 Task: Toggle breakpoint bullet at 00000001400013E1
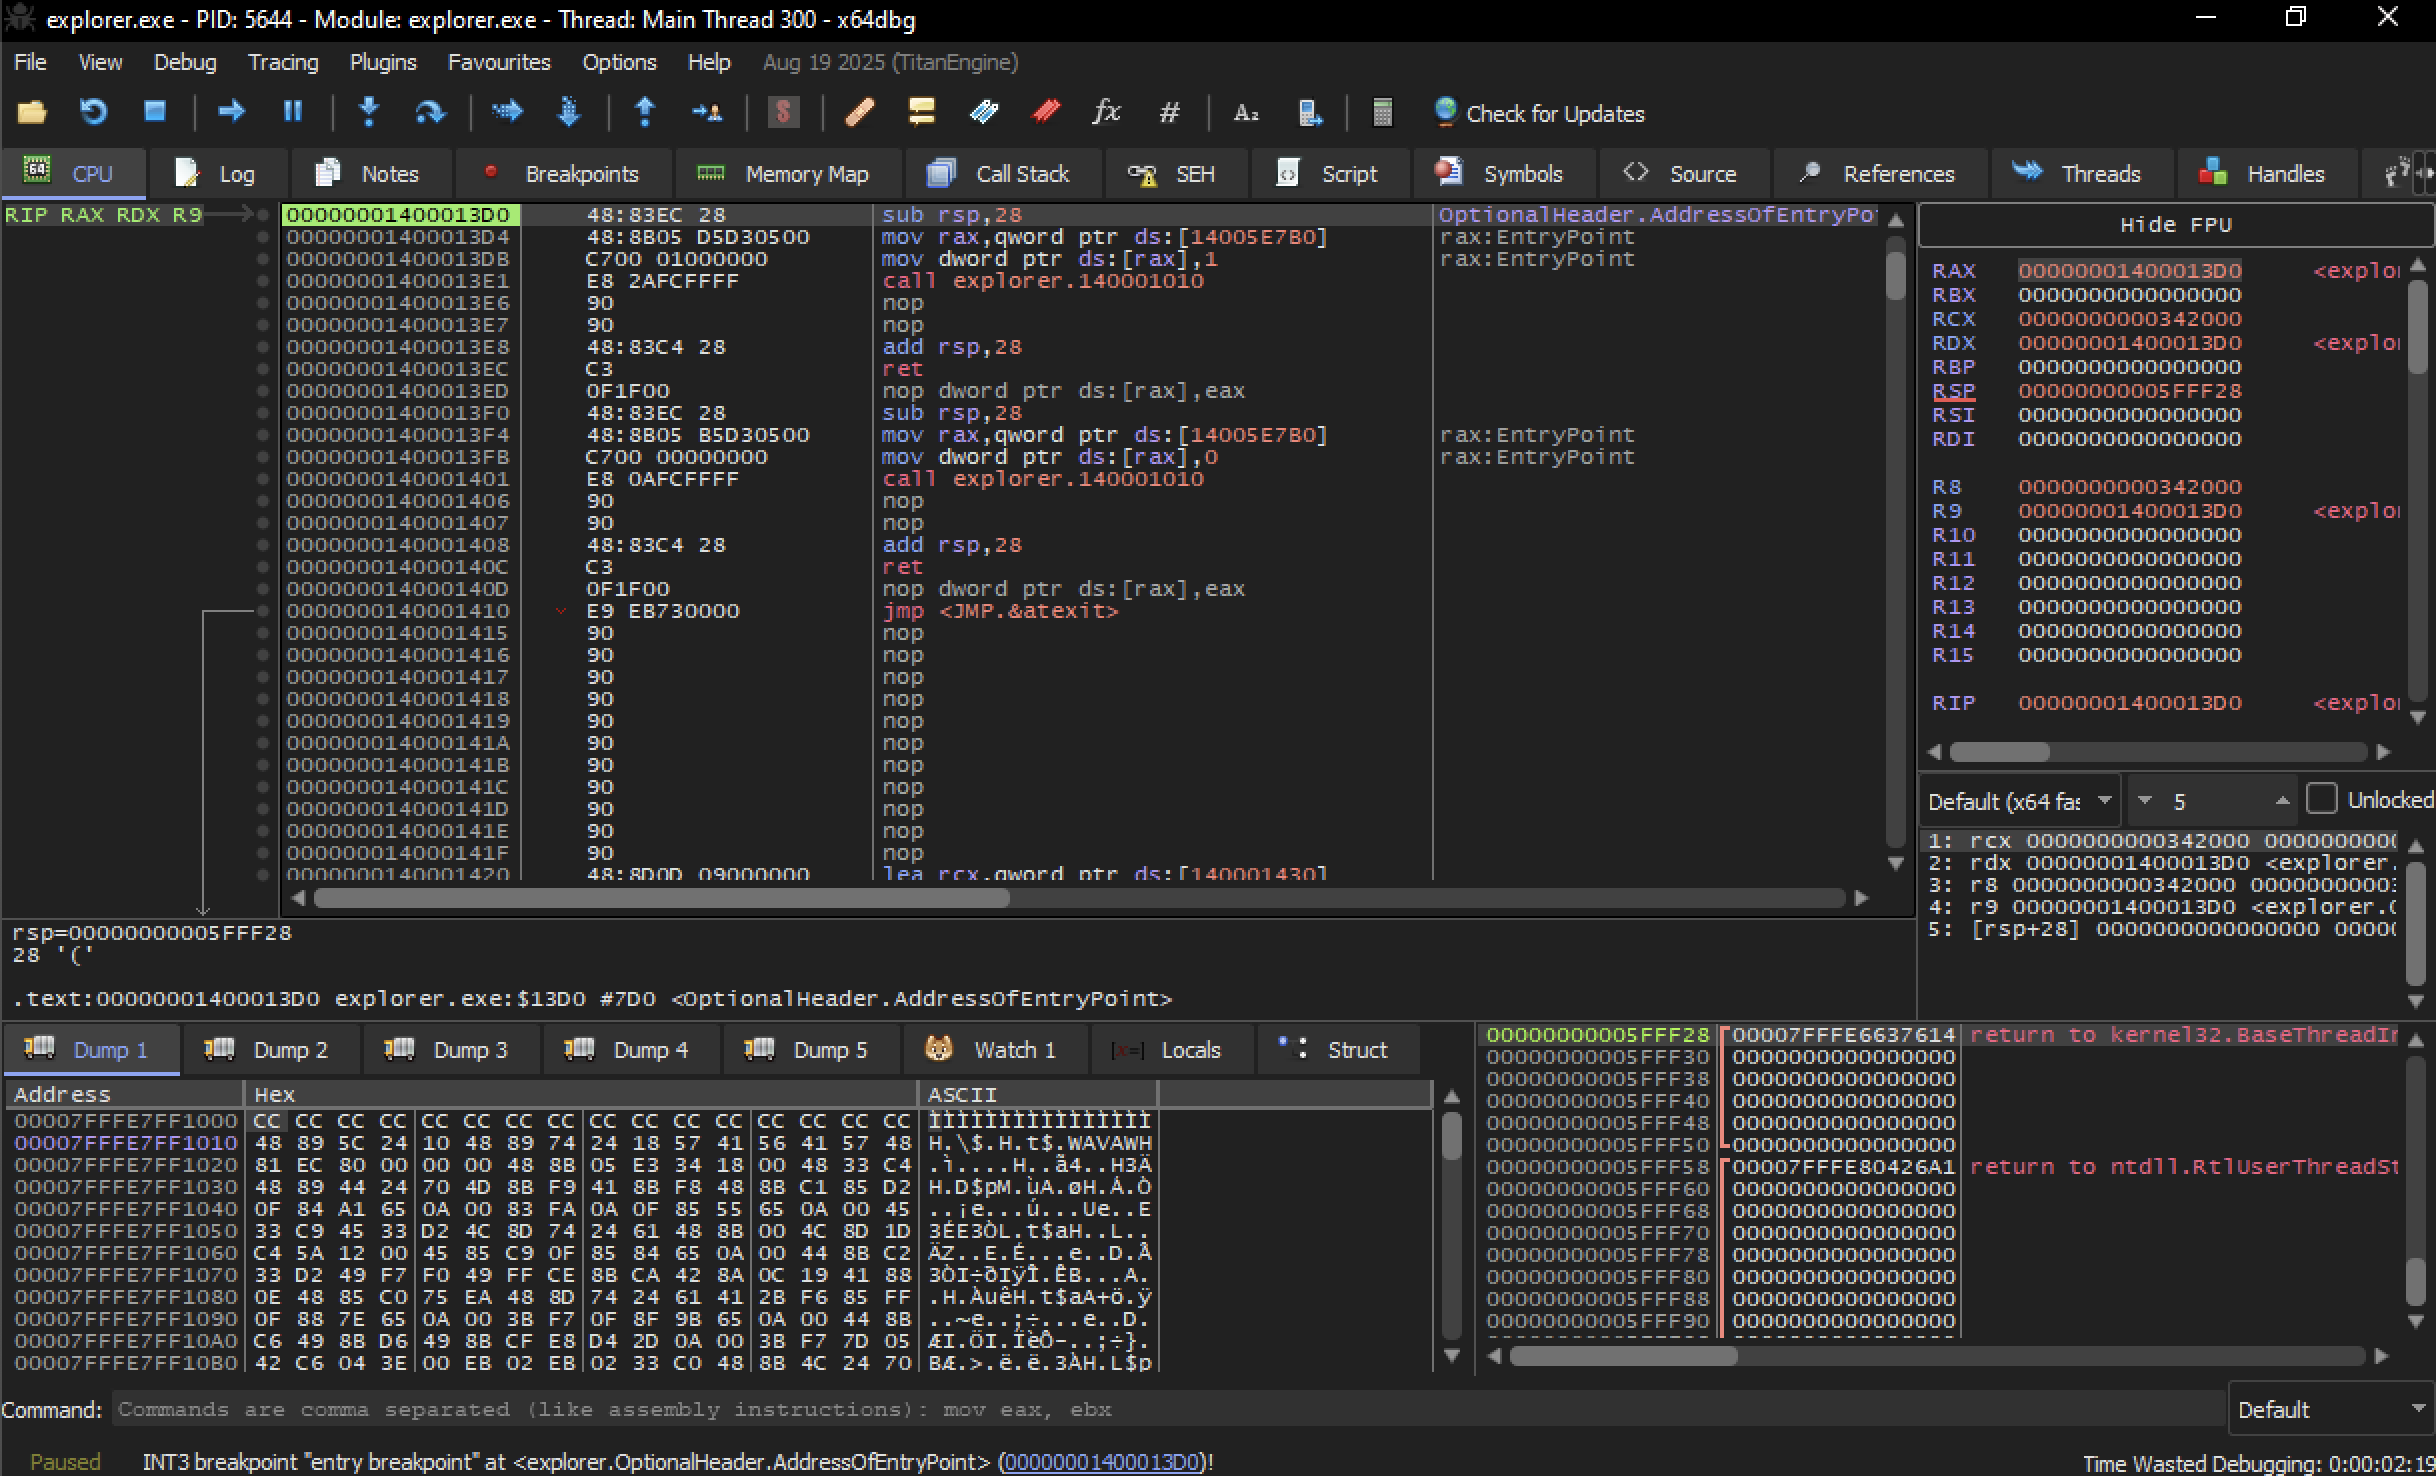coord(263,281)
